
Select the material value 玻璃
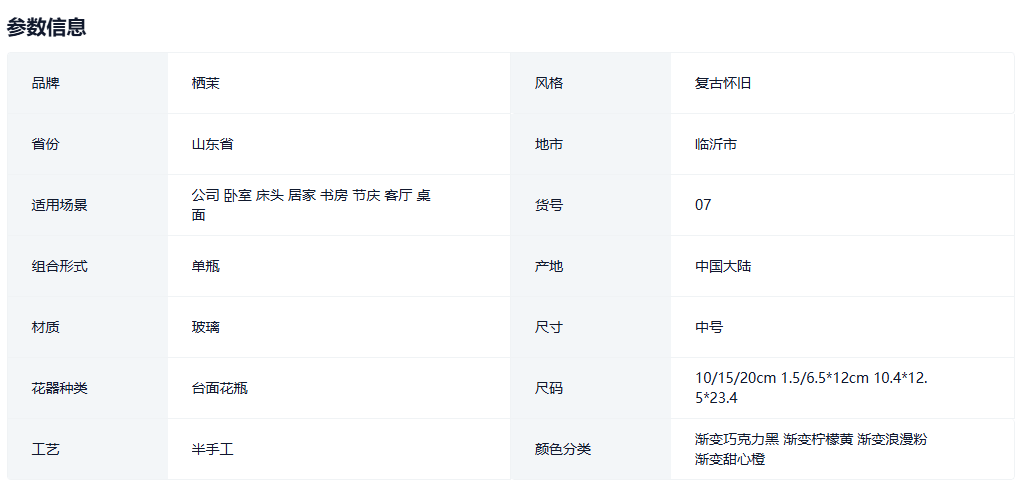[x=205, y=327]
